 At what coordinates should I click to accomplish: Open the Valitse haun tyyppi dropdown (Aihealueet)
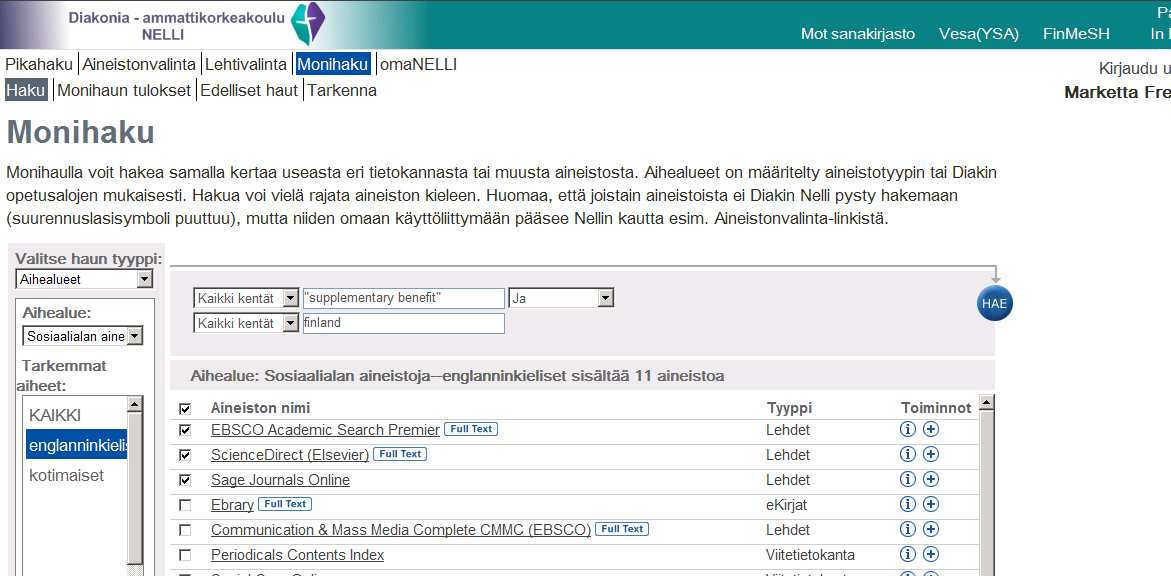click(x=84, y=279)
